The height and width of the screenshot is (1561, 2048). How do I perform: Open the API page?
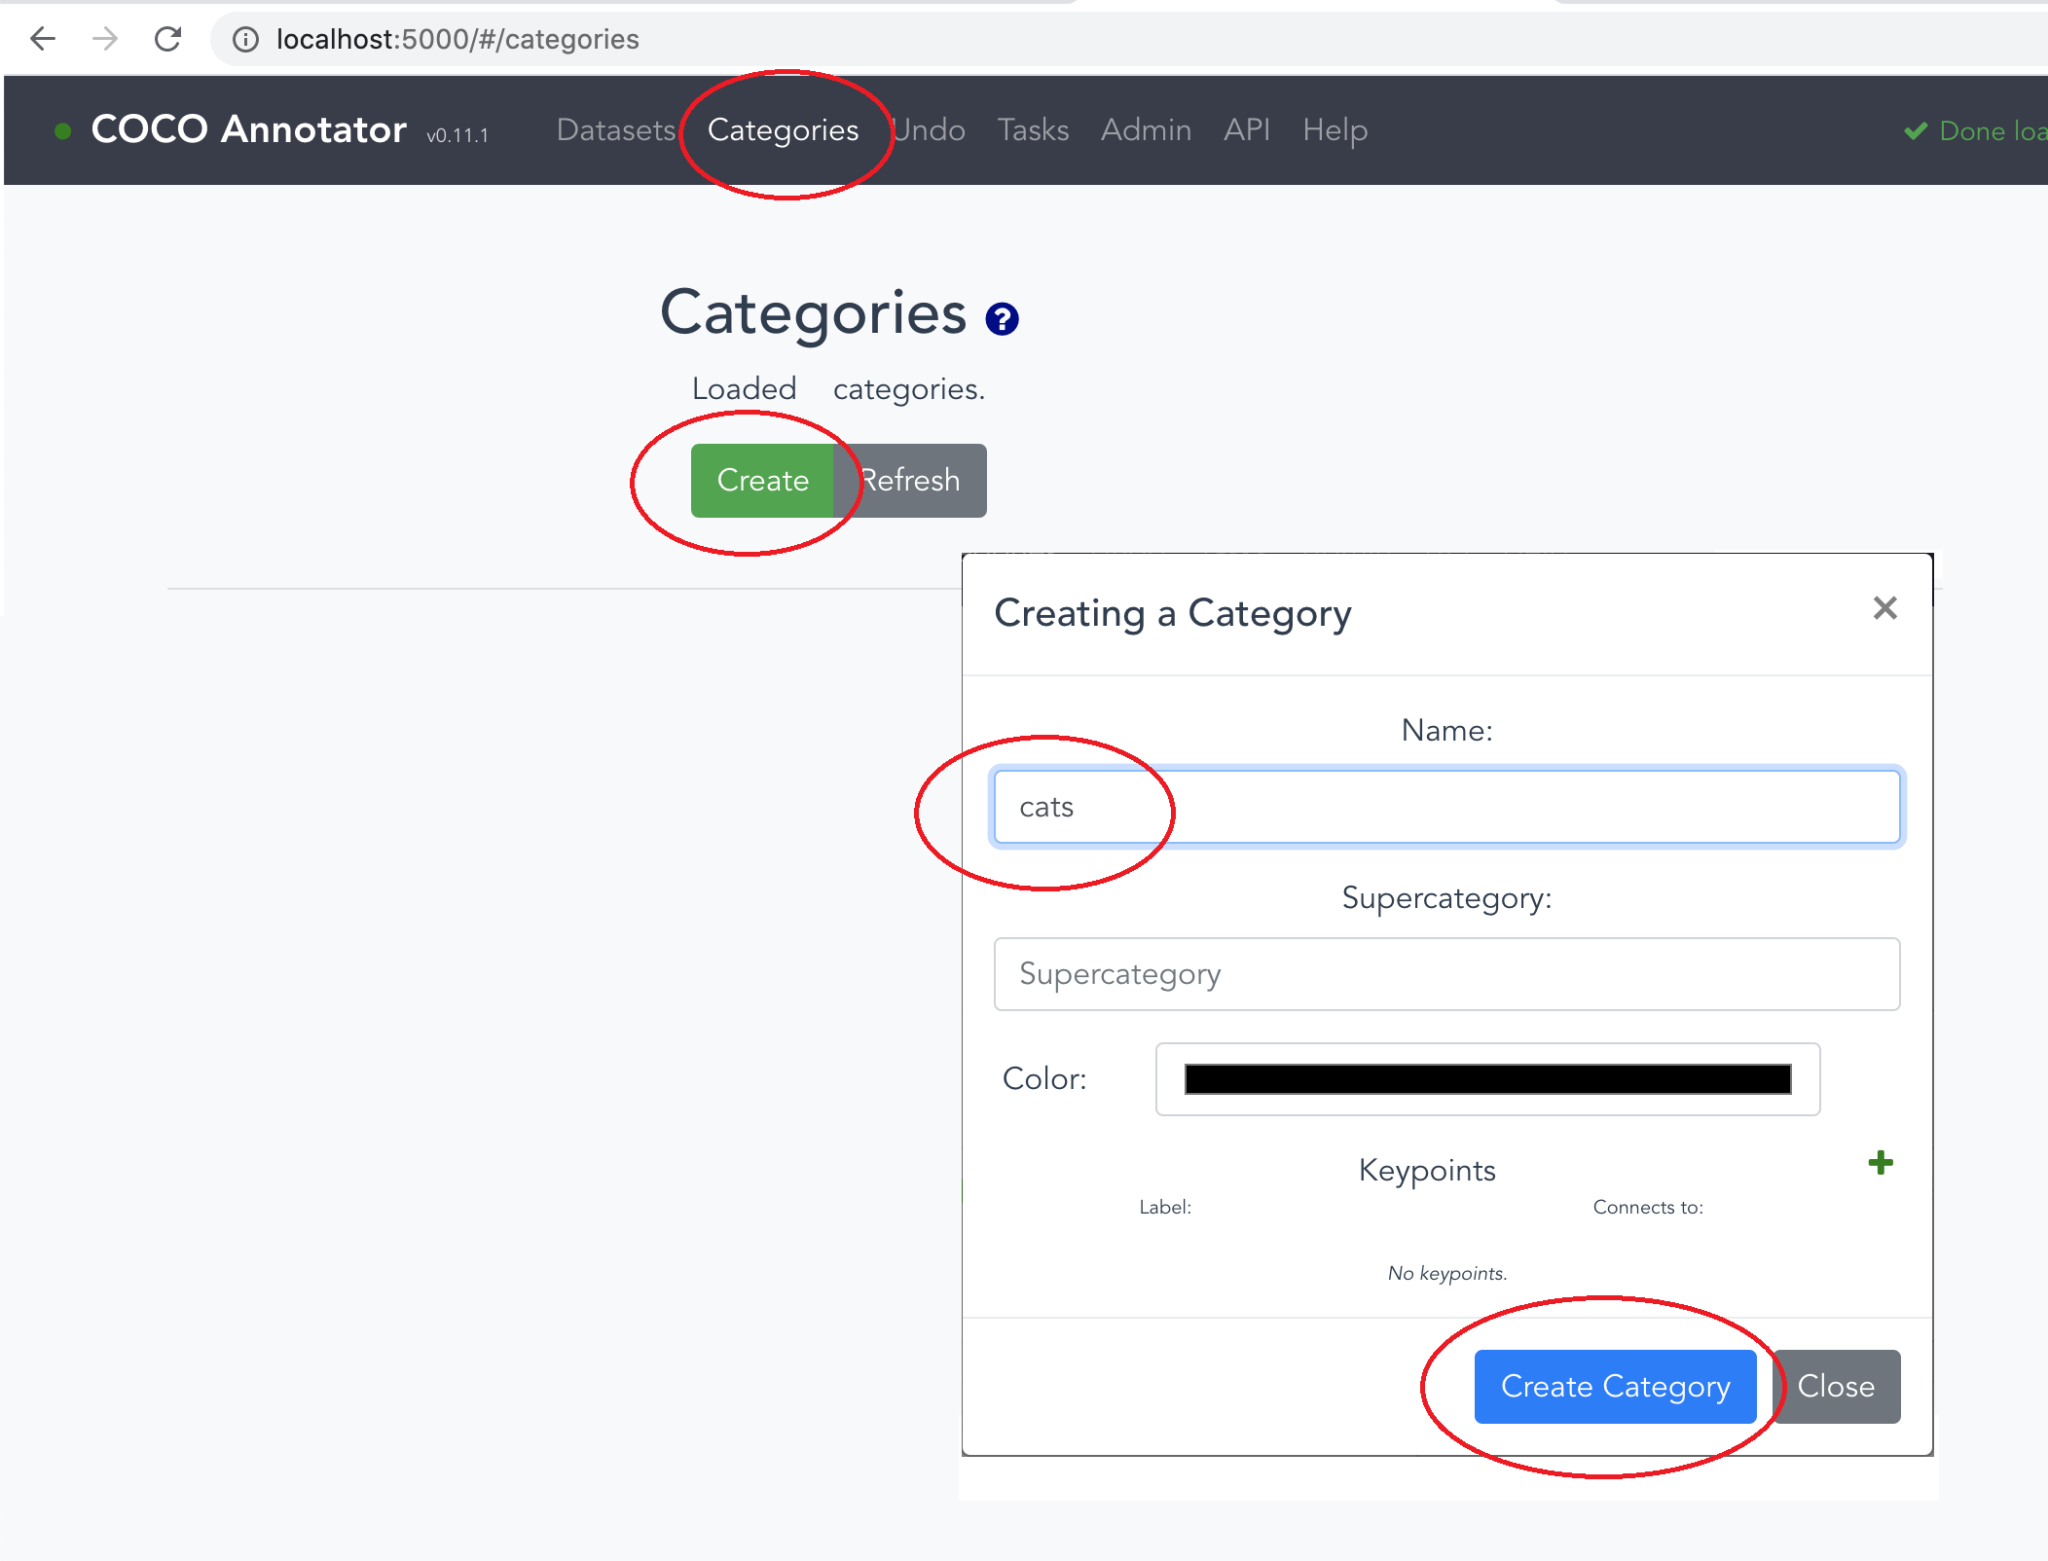click(x=1246, y=130)
